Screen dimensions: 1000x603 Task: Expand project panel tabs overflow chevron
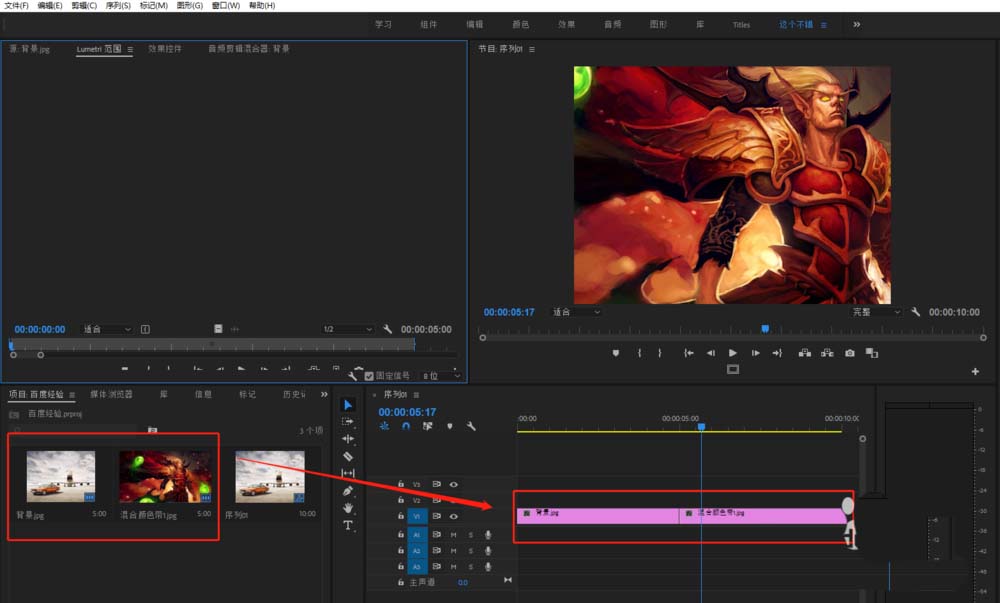click(x=324, y=395)
